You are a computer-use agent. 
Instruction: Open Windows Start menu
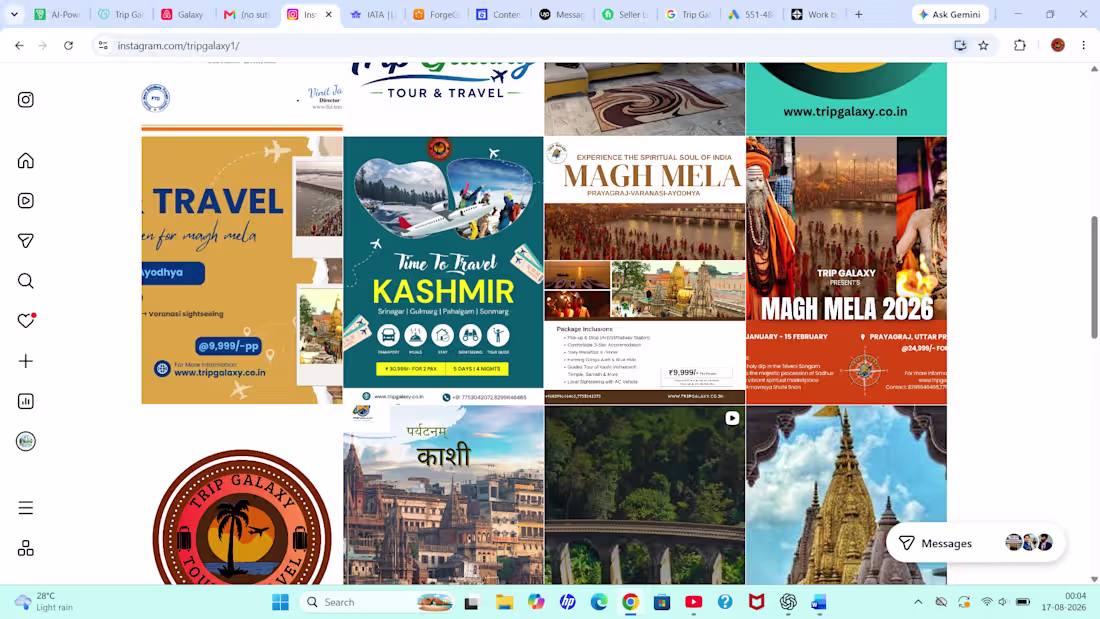[281, 602]
